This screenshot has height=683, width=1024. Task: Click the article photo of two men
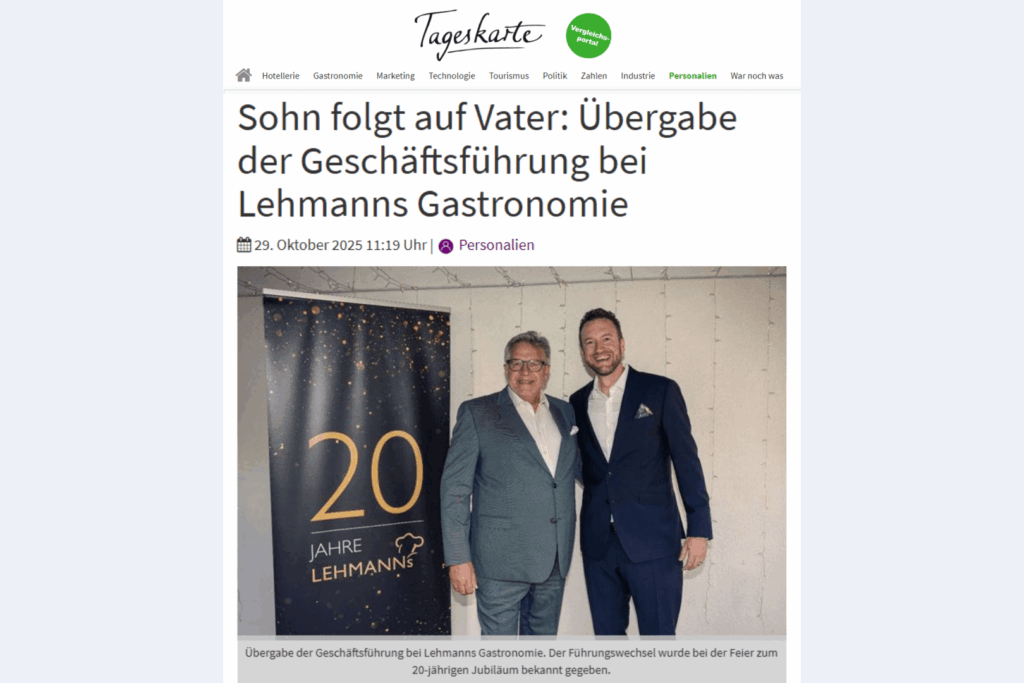511,451
